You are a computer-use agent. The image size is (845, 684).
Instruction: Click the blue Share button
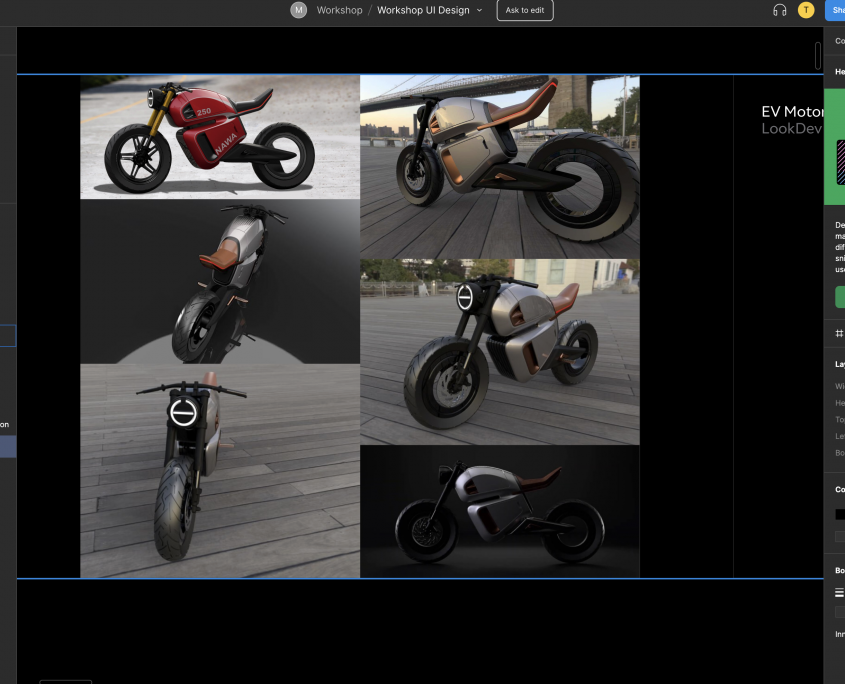[x=836, y=10]
